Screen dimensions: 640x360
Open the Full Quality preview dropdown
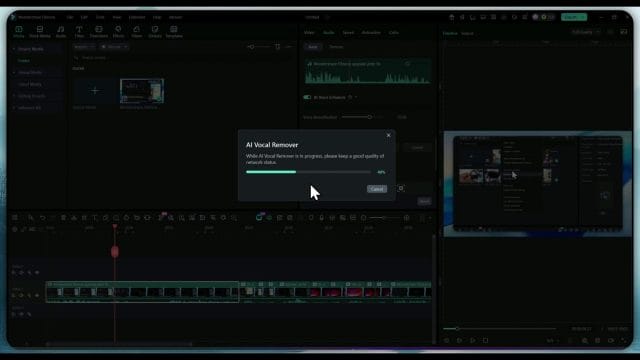pyautogui.click(x=586, y=32)
